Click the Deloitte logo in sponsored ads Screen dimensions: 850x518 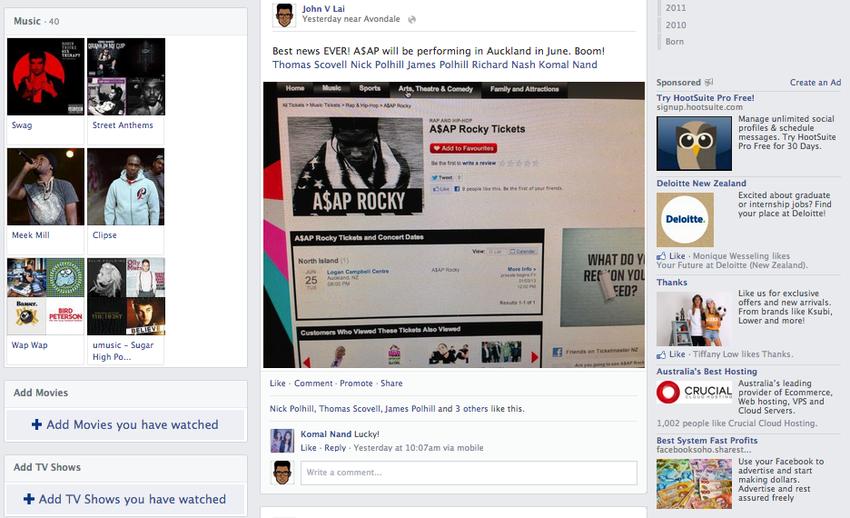685,220
